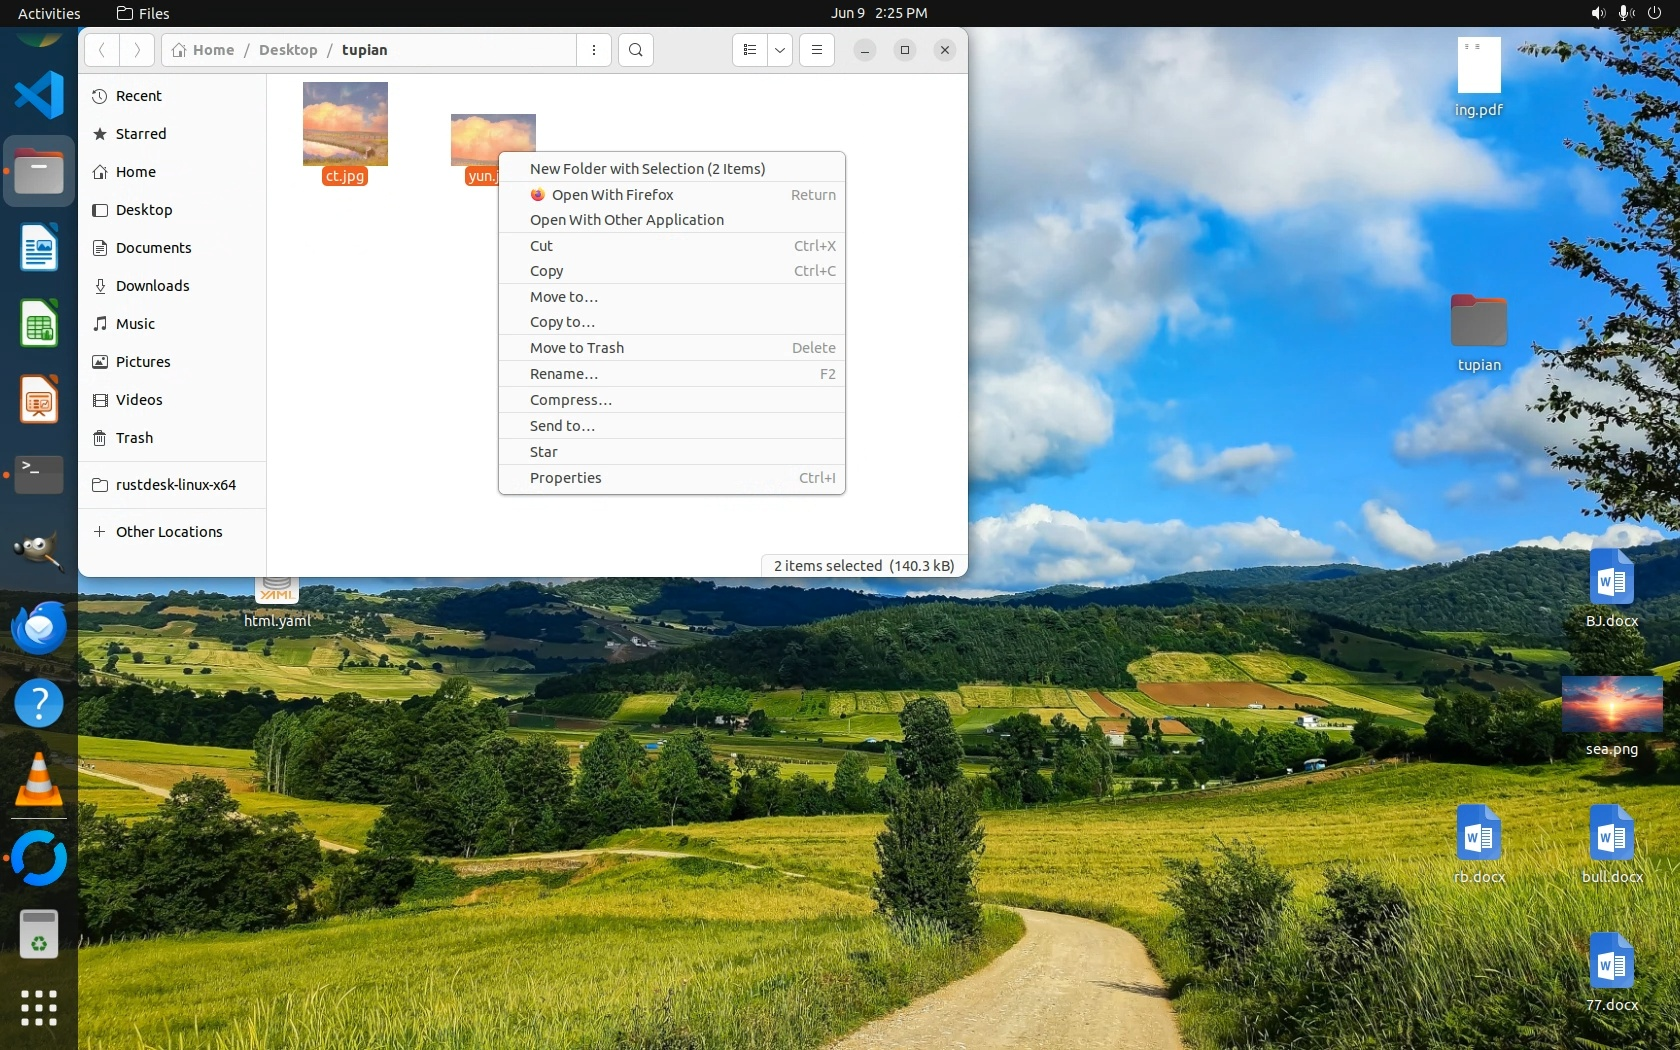Go back with the back arrow
Viewport: 1680px width, 1050px height.
click(x=102, y=50)
